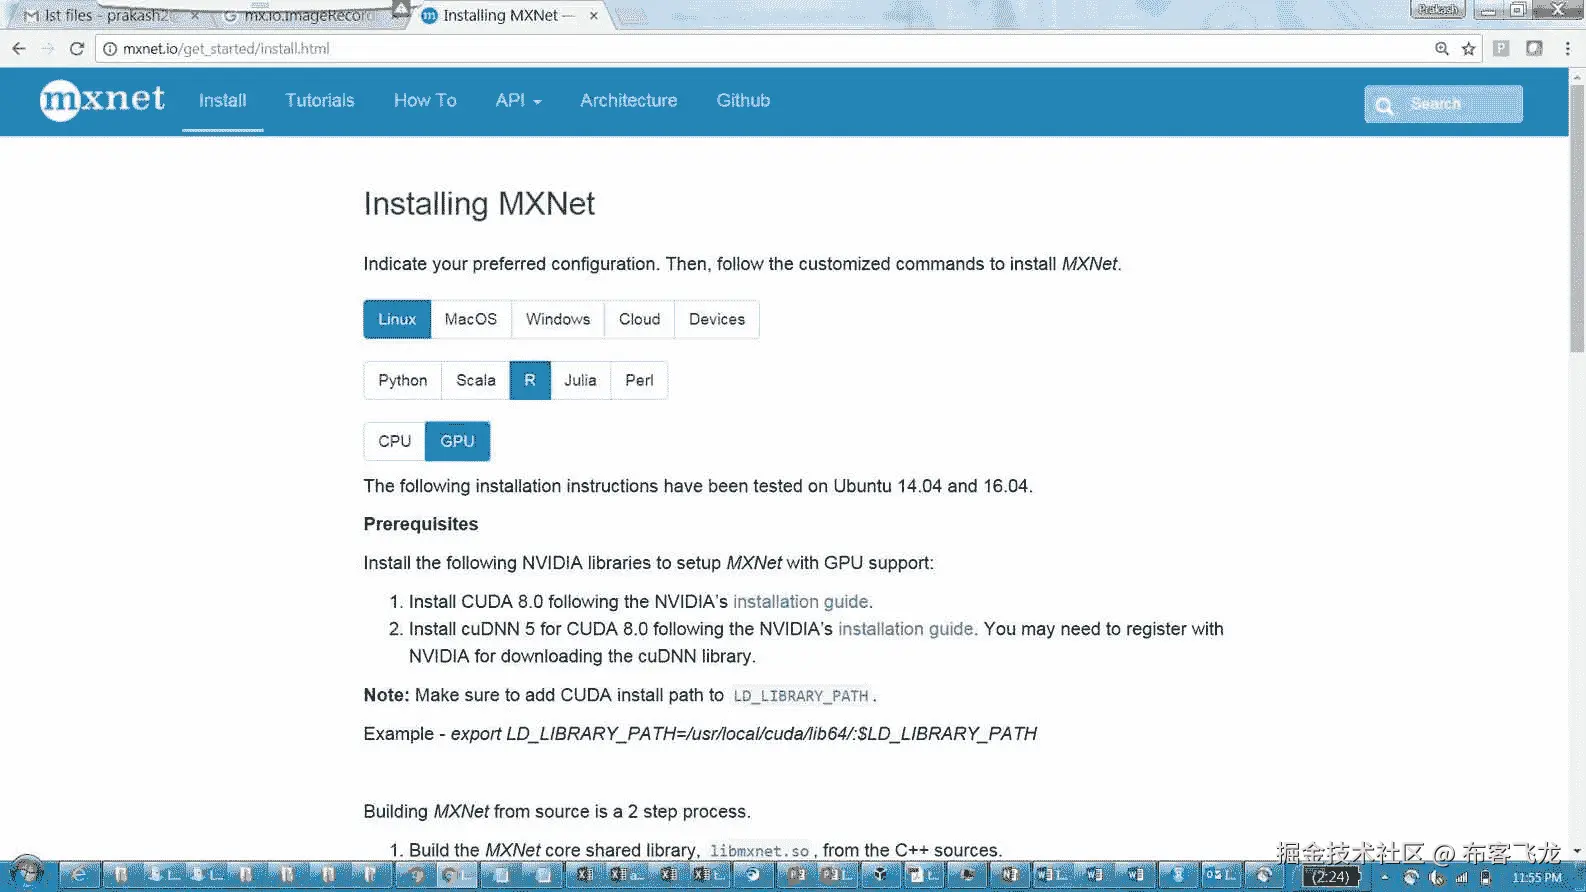Click the battery icon in the system tray
The height and width of the screenshot is (892, 1586).
pos(1485,877)
